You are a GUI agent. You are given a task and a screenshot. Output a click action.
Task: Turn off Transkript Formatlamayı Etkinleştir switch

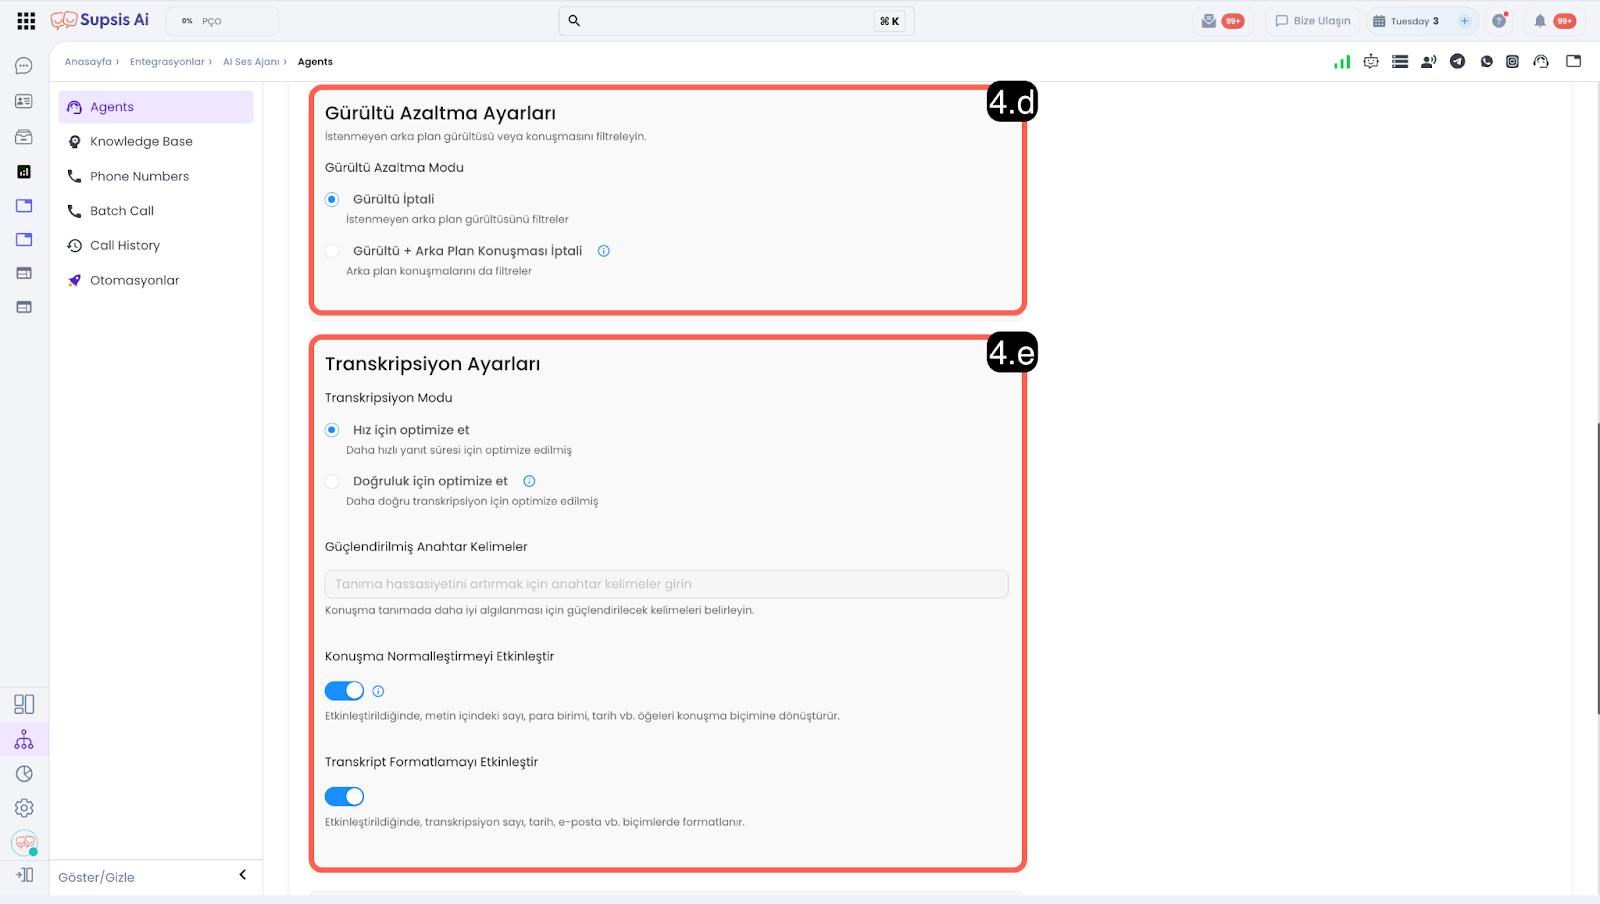click(344, 797)
